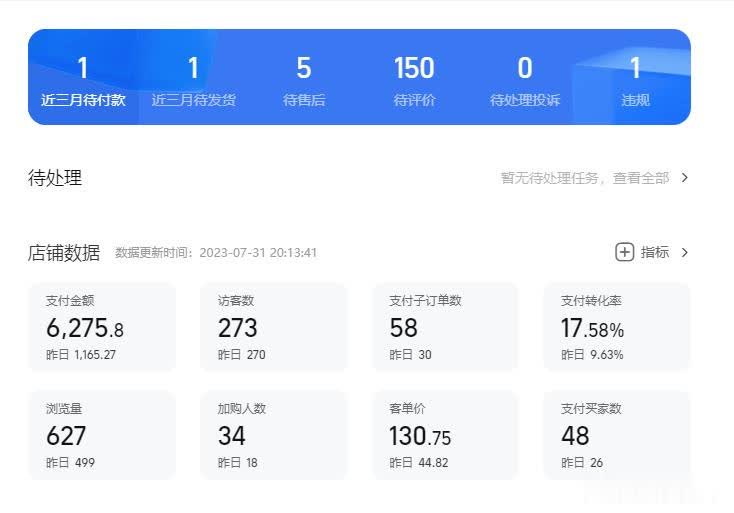The height and width of the screenshot is (513, 734).
Task: Open 待售后 after-sales count
Action: point(304,80)
